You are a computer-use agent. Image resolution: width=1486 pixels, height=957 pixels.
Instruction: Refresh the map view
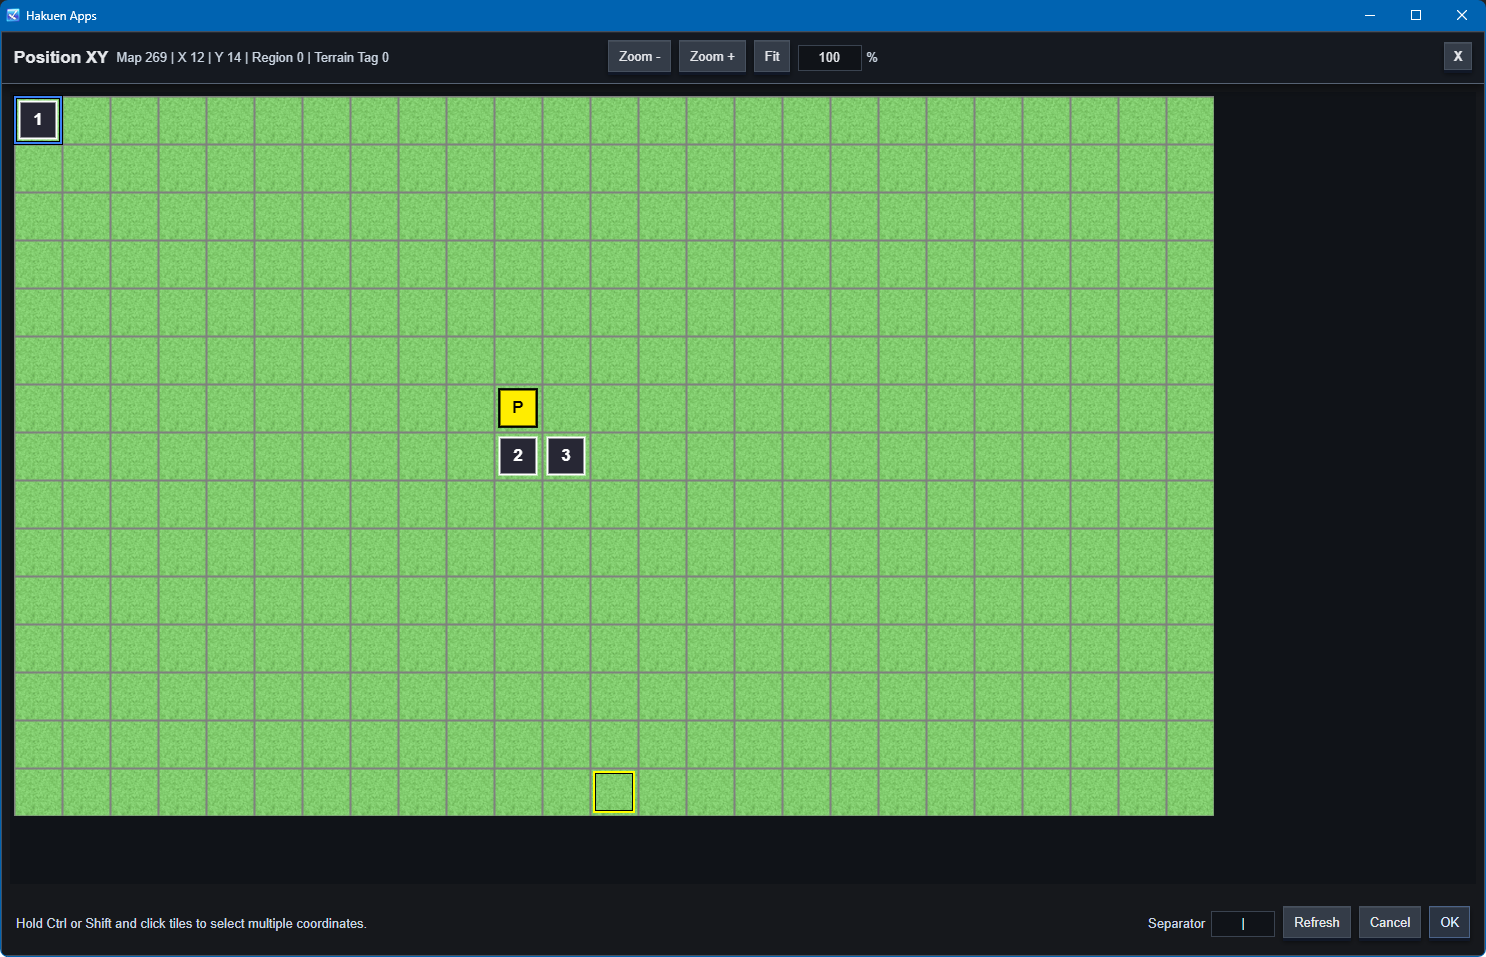[1317, 923]
